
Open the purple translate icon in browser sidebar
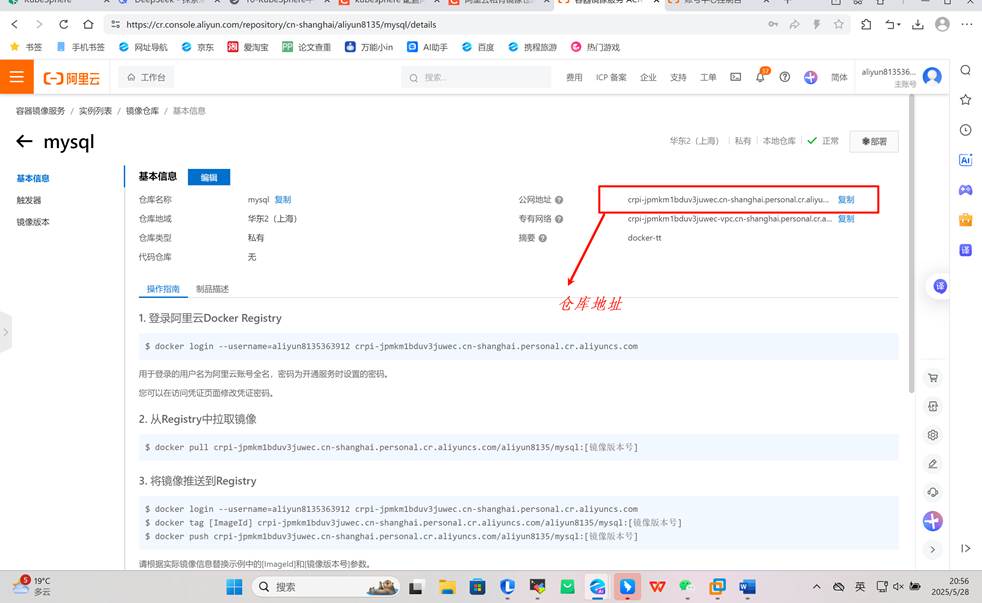coord(966,250)
